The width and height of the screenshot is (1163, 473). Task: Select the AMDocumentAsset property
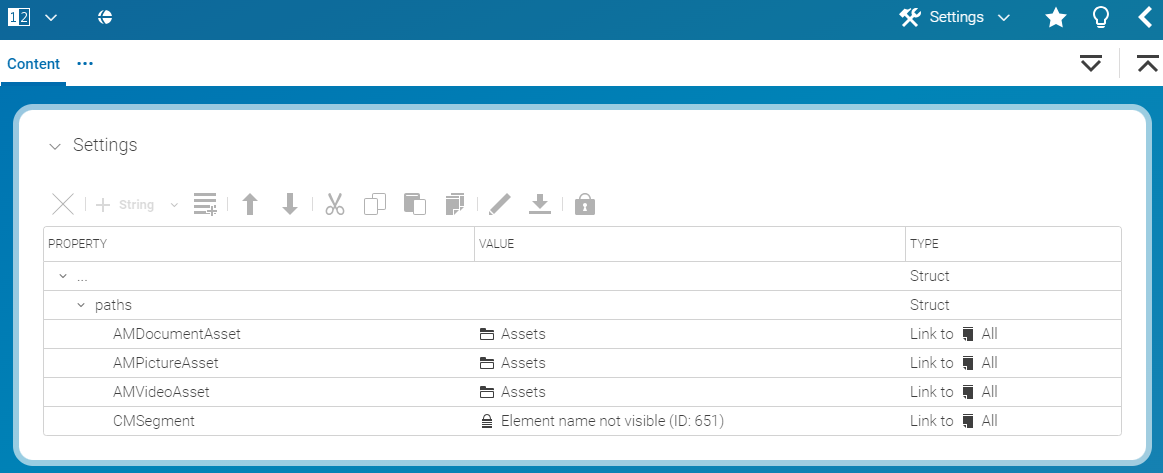click(177, 334)
